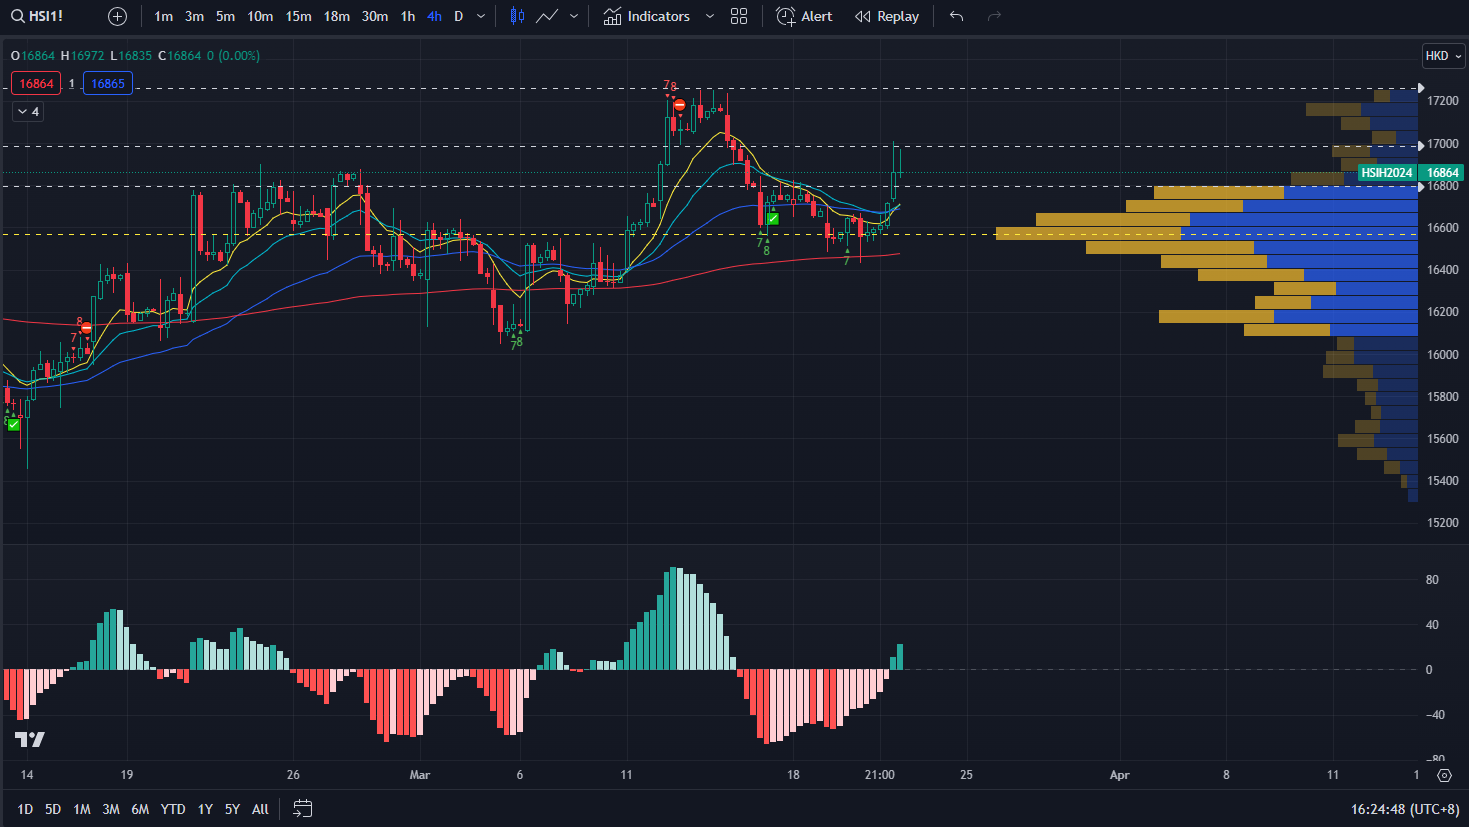Viewport: 1469px width, 827px height.
Task: Click the oscillator 80 scale label
Action: [x=1432, y=580]
